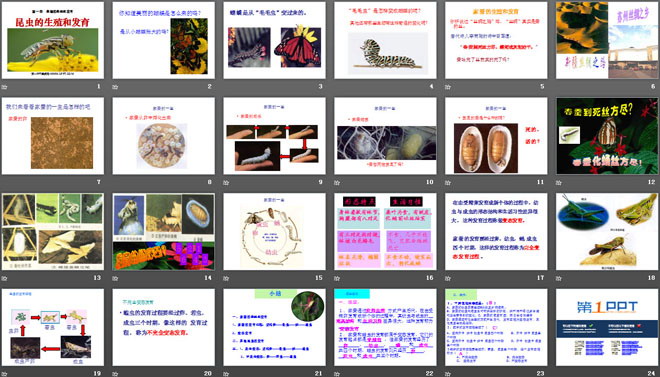The image size is (660, 377).
Task: Select slide 20 with blue and red text
Action: click(164, 327)
